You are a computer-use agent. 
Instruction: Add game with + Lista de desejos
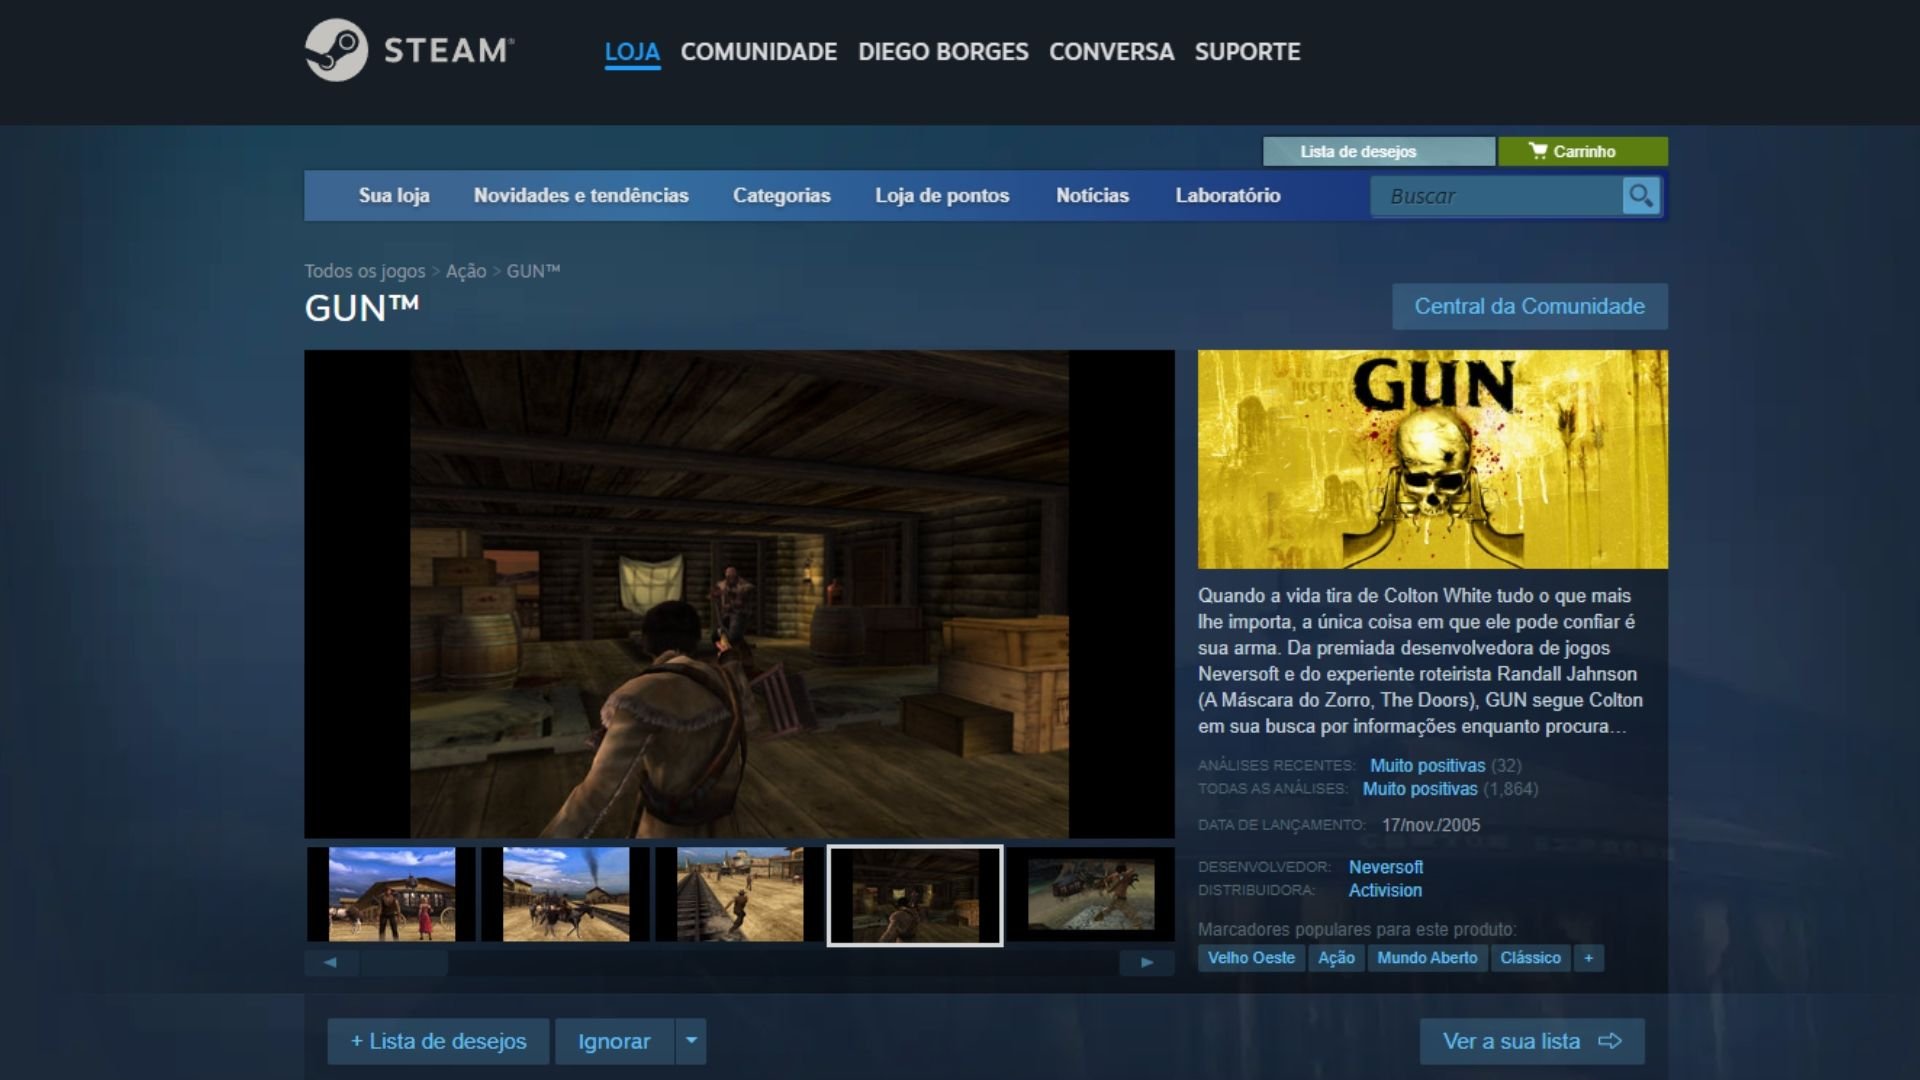438,1041
